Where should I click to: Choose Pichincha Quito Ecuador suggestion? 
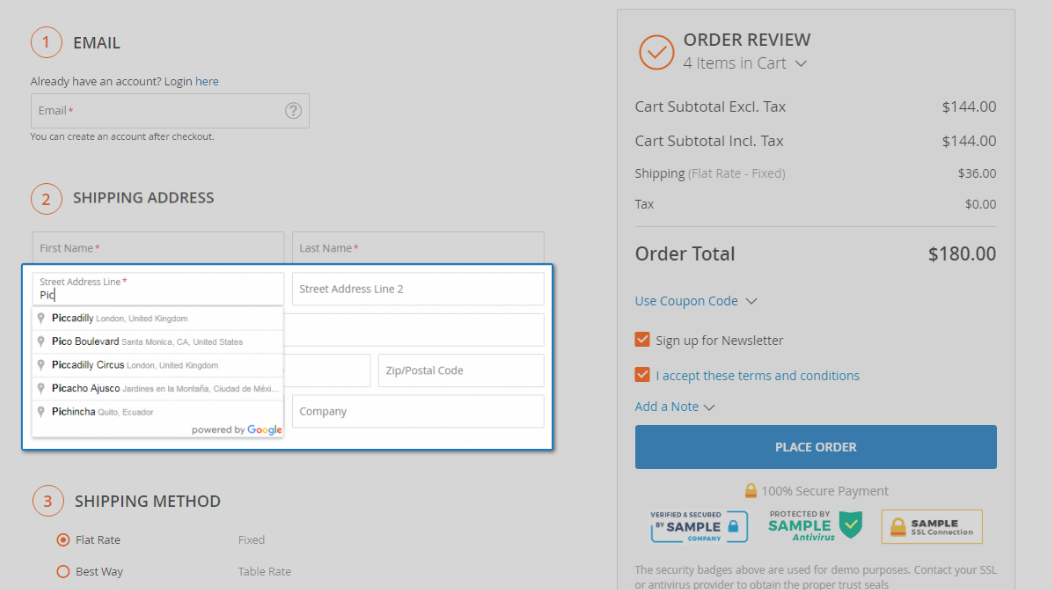pyautogui.click(x=158, y=411)
